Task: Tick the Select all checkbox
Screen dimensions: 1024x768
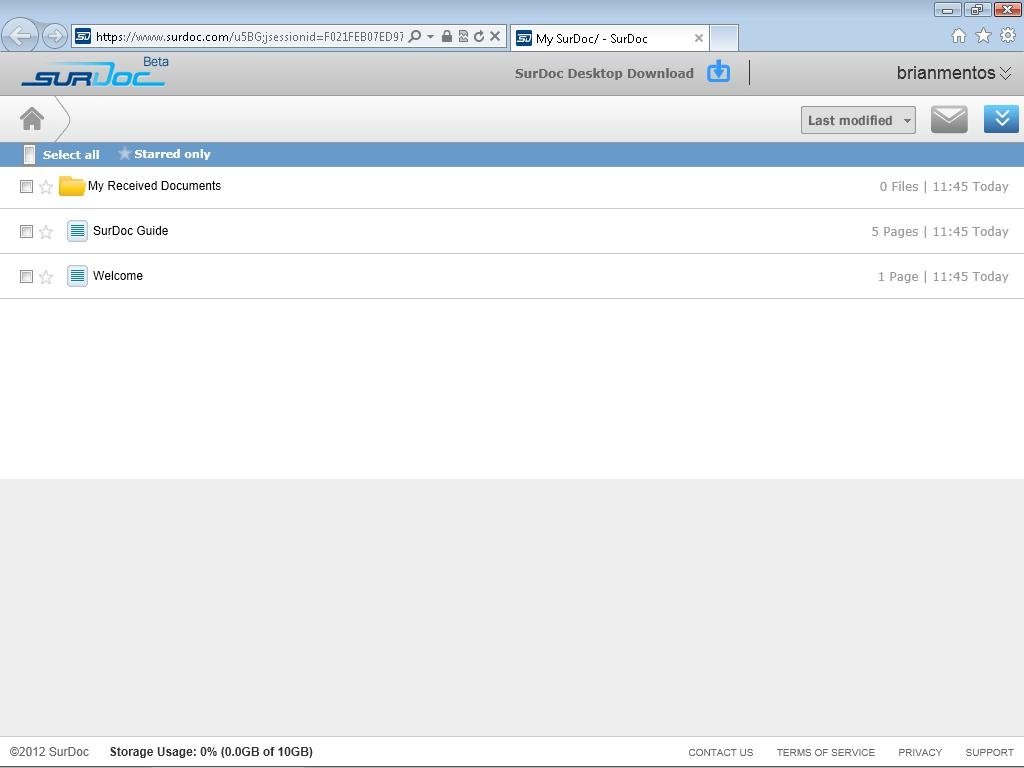Action: (x=29, y=154)
